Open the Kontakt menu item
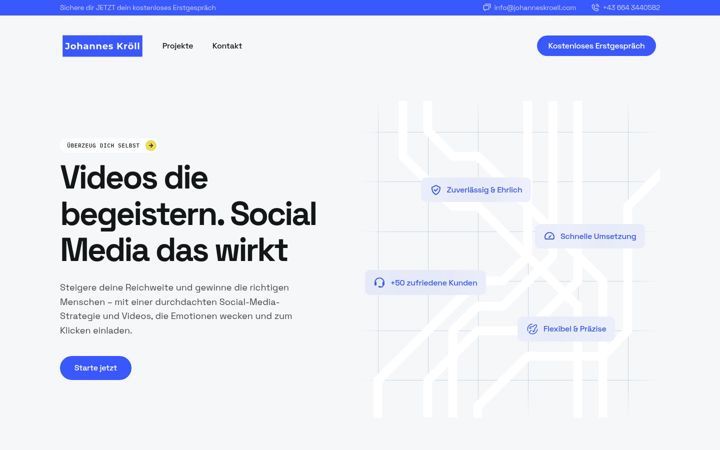Screen dimensions: 720x450 [227, 46]
